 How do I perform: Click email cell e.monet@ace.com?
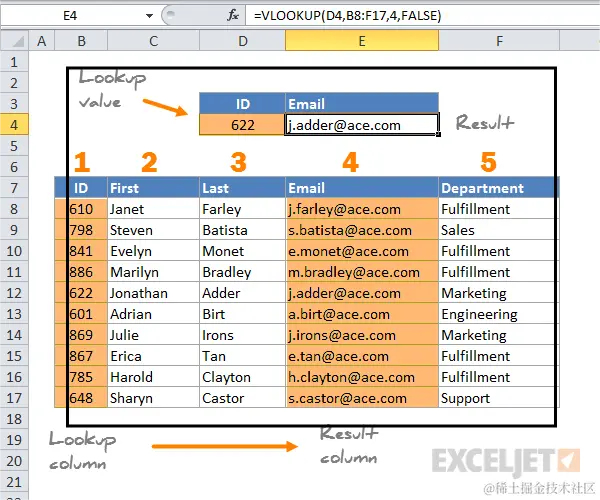tap(362, 251)
